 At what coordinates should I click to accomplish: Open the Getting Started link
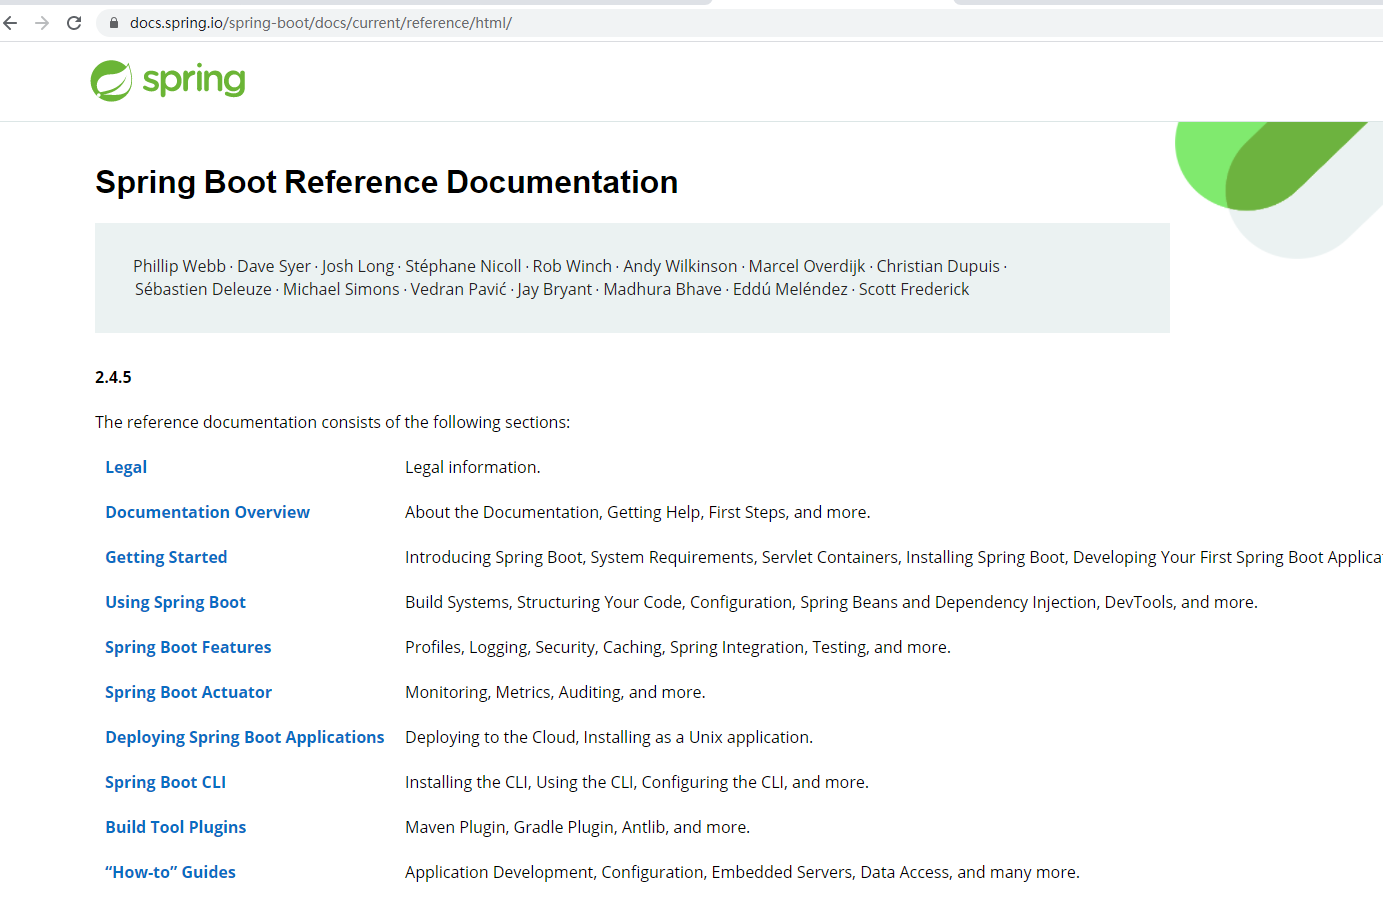[166, 557]
